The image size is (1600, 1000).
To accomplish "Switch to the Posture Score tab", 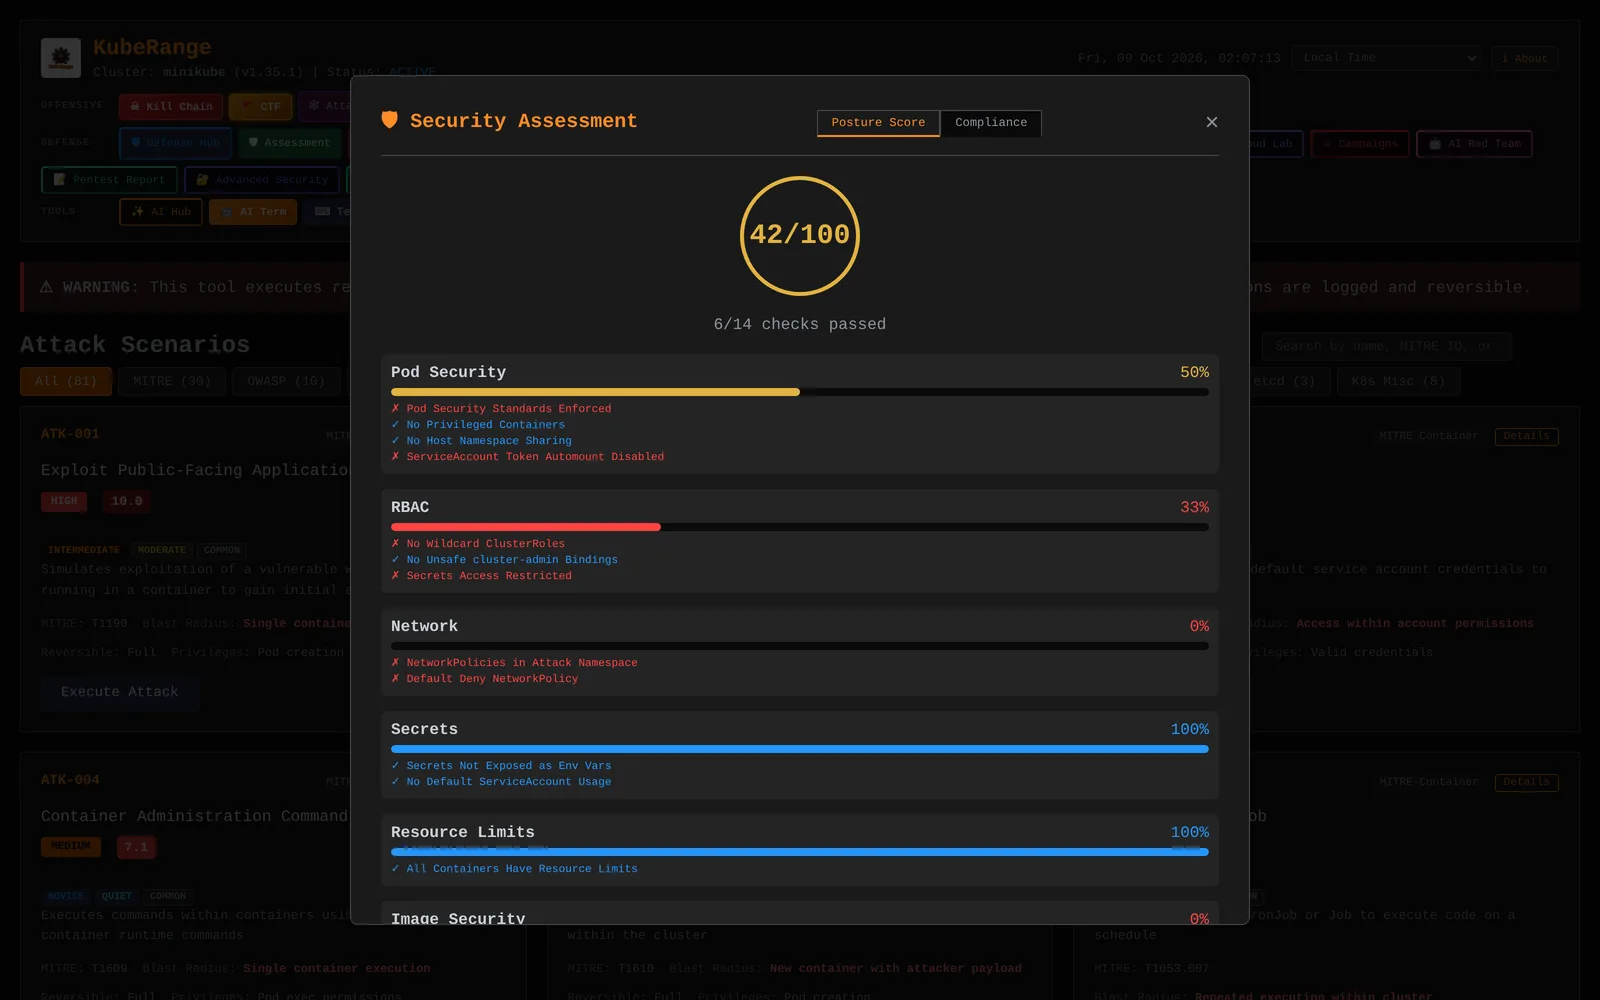I will pyautogui.click(x=878, y=123).
